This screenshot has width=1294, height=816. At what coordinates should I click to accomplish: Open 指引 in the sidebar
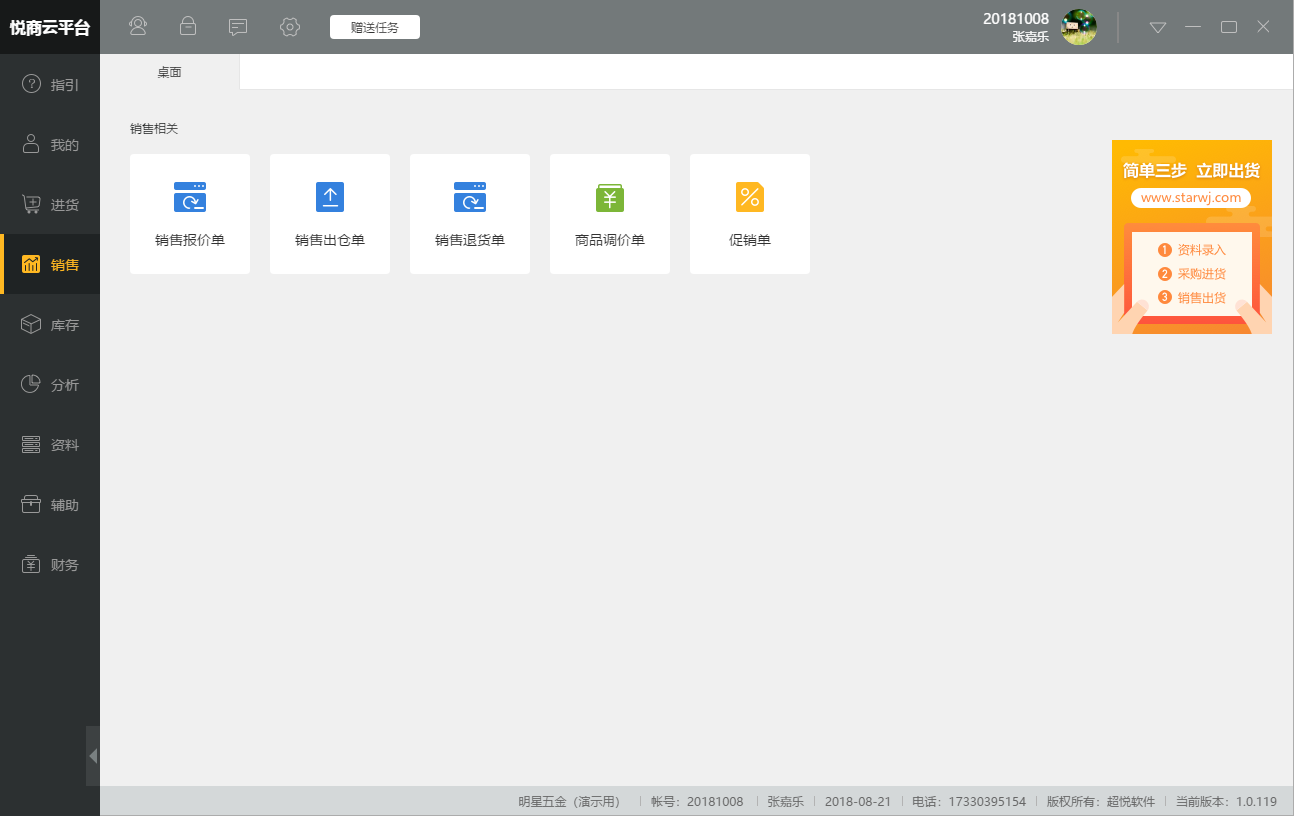pyautogui.click(x=50, y=85)
